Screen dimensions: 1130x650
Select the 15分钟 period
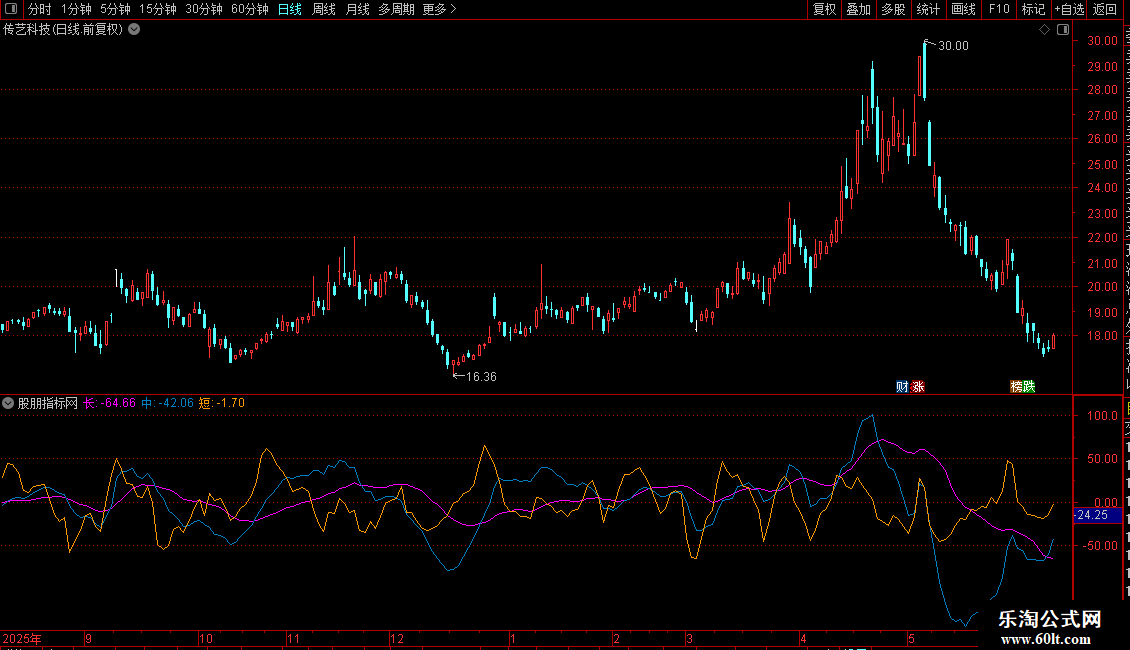pos(158,9)
